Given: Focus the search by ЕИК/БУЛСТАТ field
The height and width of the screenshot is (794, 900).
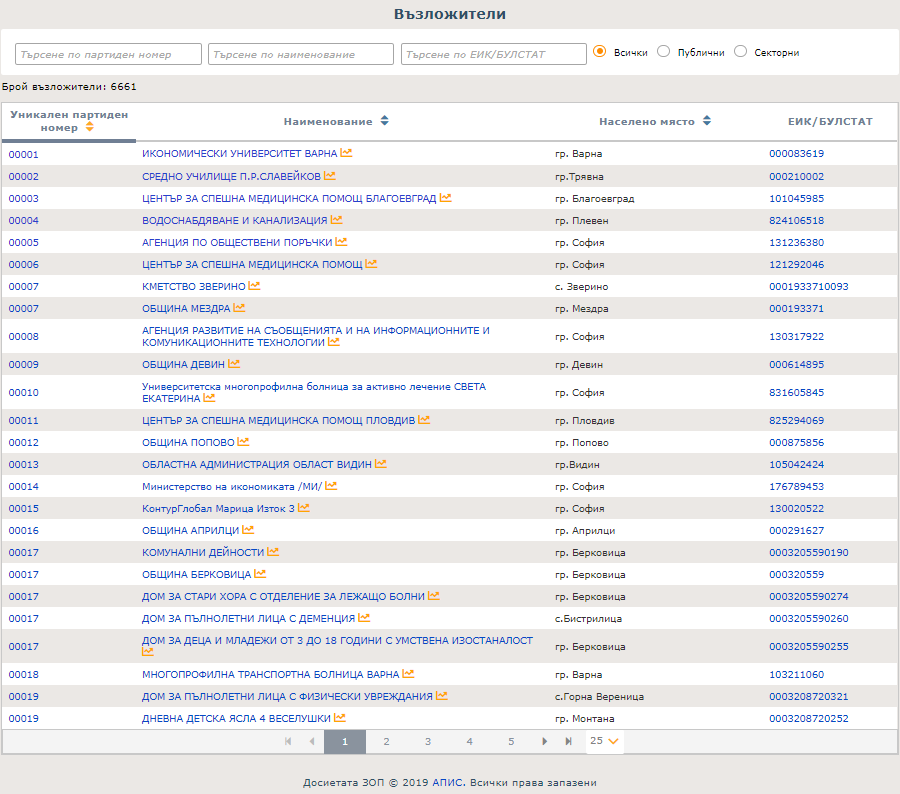Looking at the screenshot, I should 493,54.
